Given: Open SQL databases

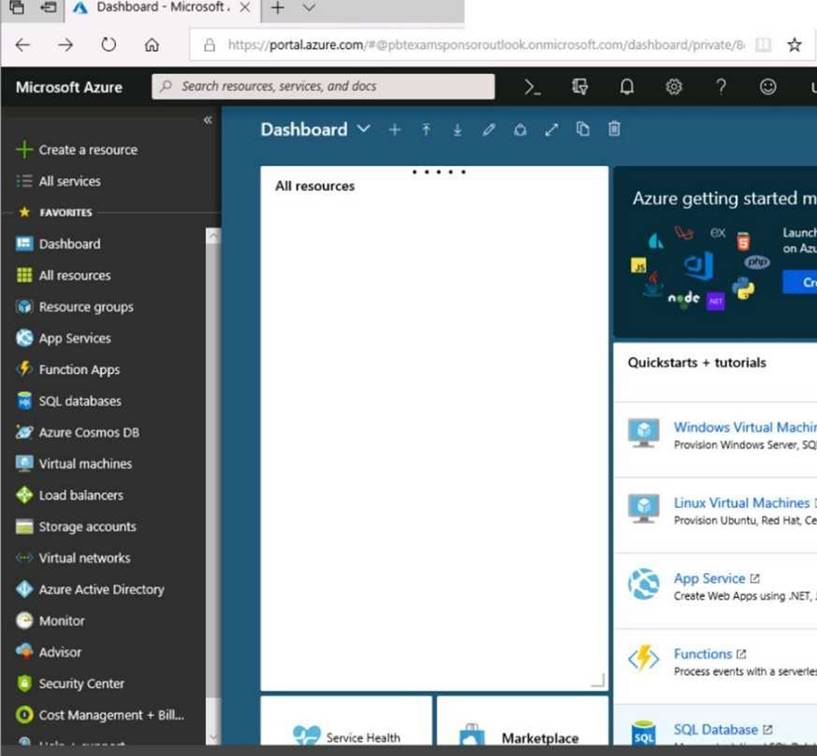Looking at the screenshot, I should coord(69,401).
